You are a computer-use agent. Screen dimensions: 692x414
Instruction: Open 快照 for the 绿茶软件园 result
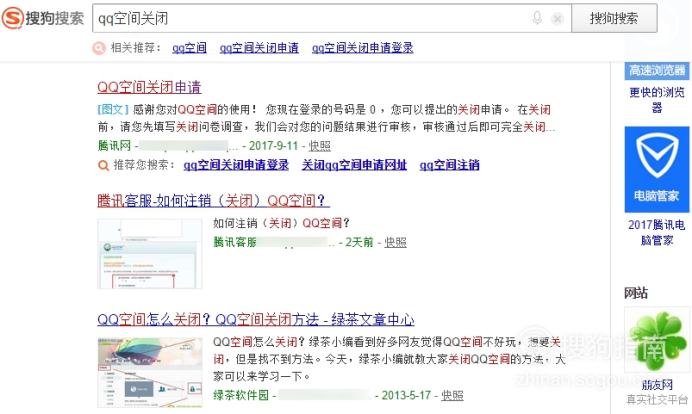click(x=452, y=395)
